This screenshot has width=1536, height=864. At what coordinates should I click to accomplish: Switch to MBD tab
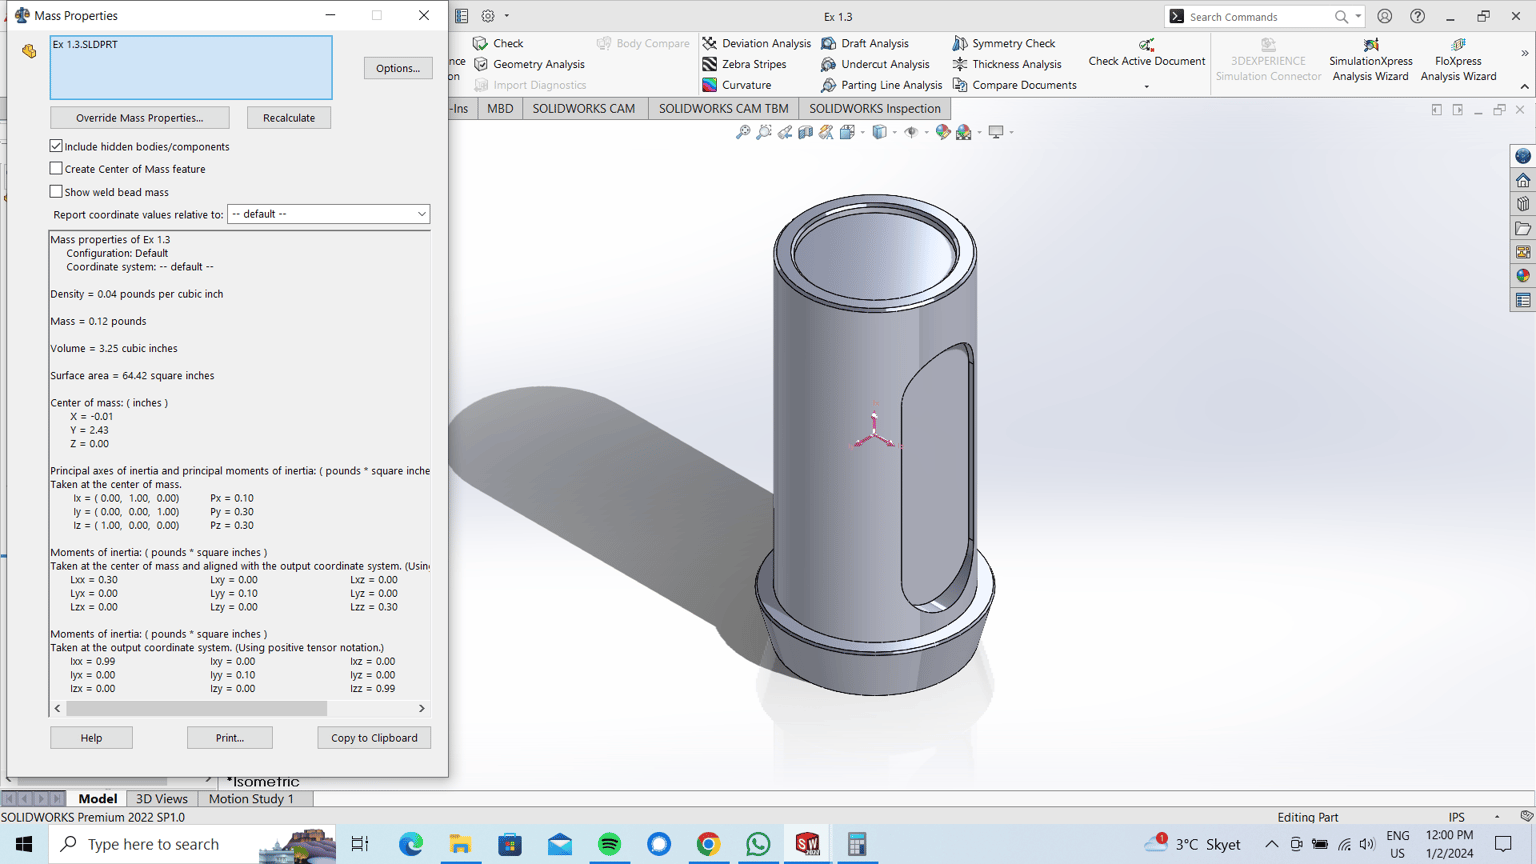500,108
